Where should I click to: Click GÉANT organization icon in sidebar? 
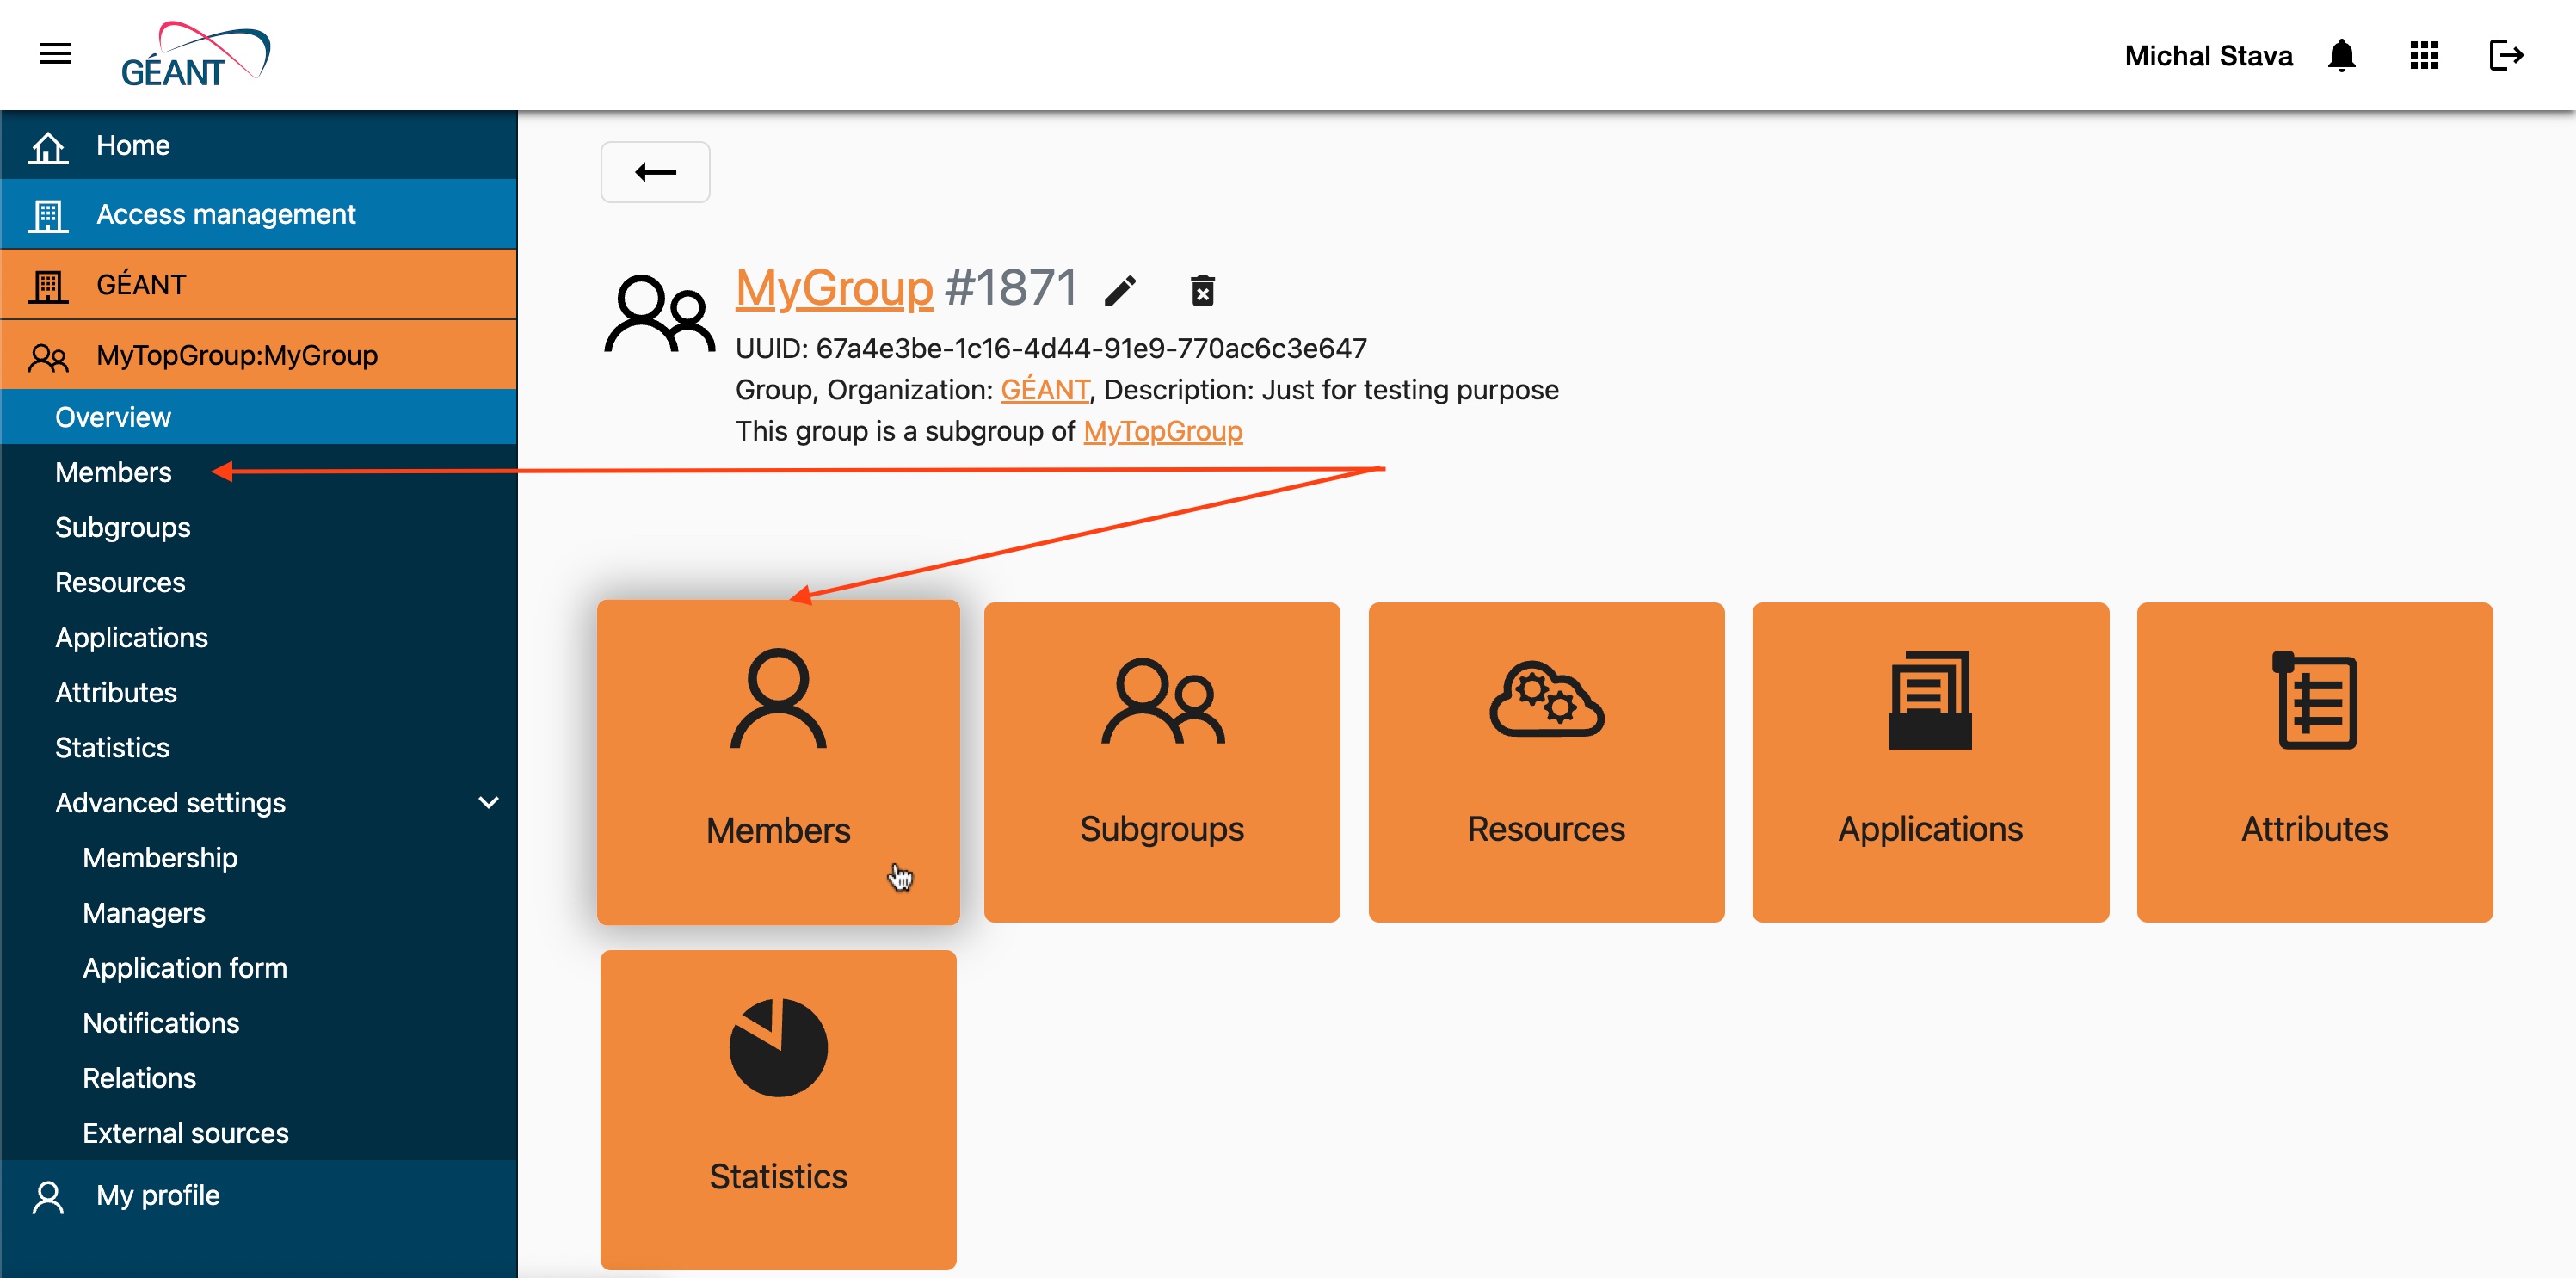pos(48,286)
